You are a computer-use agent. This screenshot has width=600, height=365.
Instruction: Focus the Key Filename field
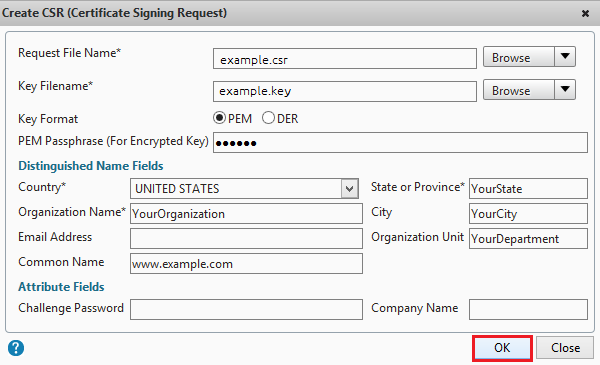(x=345, y=91)
